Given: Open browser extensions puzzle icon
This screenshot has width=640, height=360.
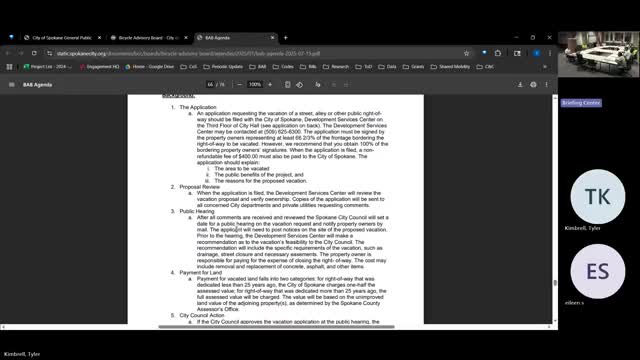Looking at the screenshot, I should coord(498,53).
